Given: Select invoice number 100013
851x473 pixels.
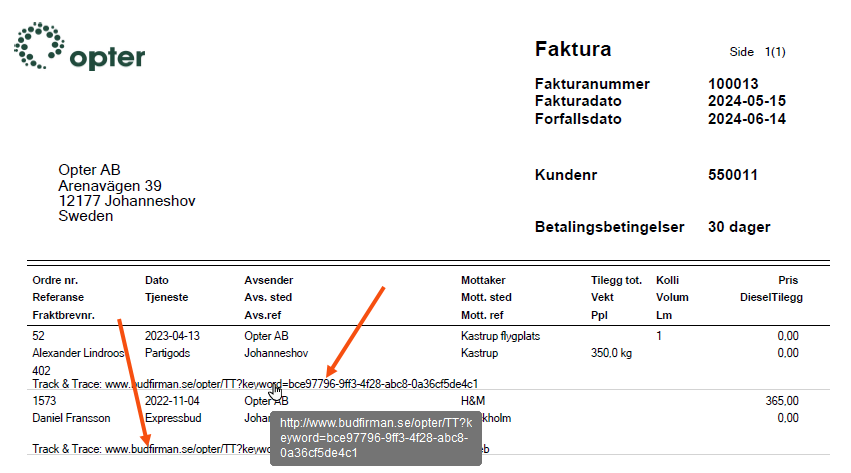Looking at the screenshot, I should click(x=733, y=84).
